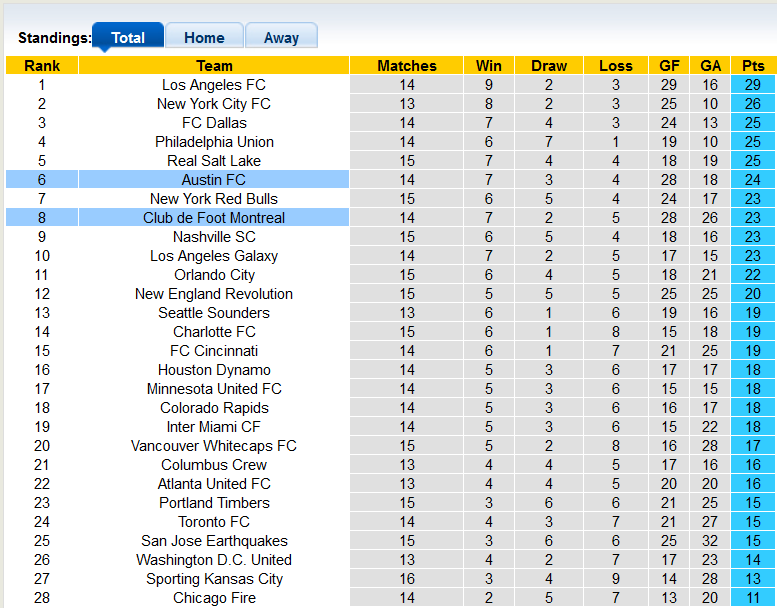
Task: Open the Inter Miami CF link
Action: (214, 427)
